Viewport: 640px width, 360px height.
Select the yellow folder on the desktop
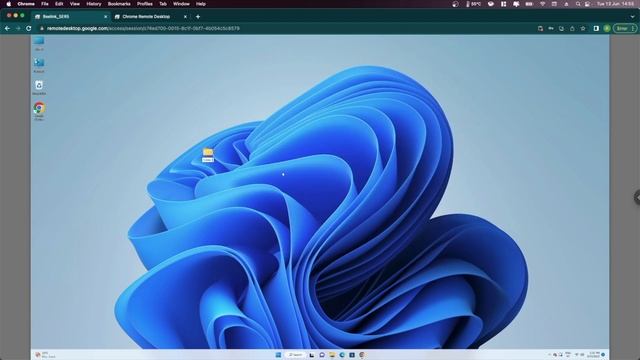[x=208, y=155]
